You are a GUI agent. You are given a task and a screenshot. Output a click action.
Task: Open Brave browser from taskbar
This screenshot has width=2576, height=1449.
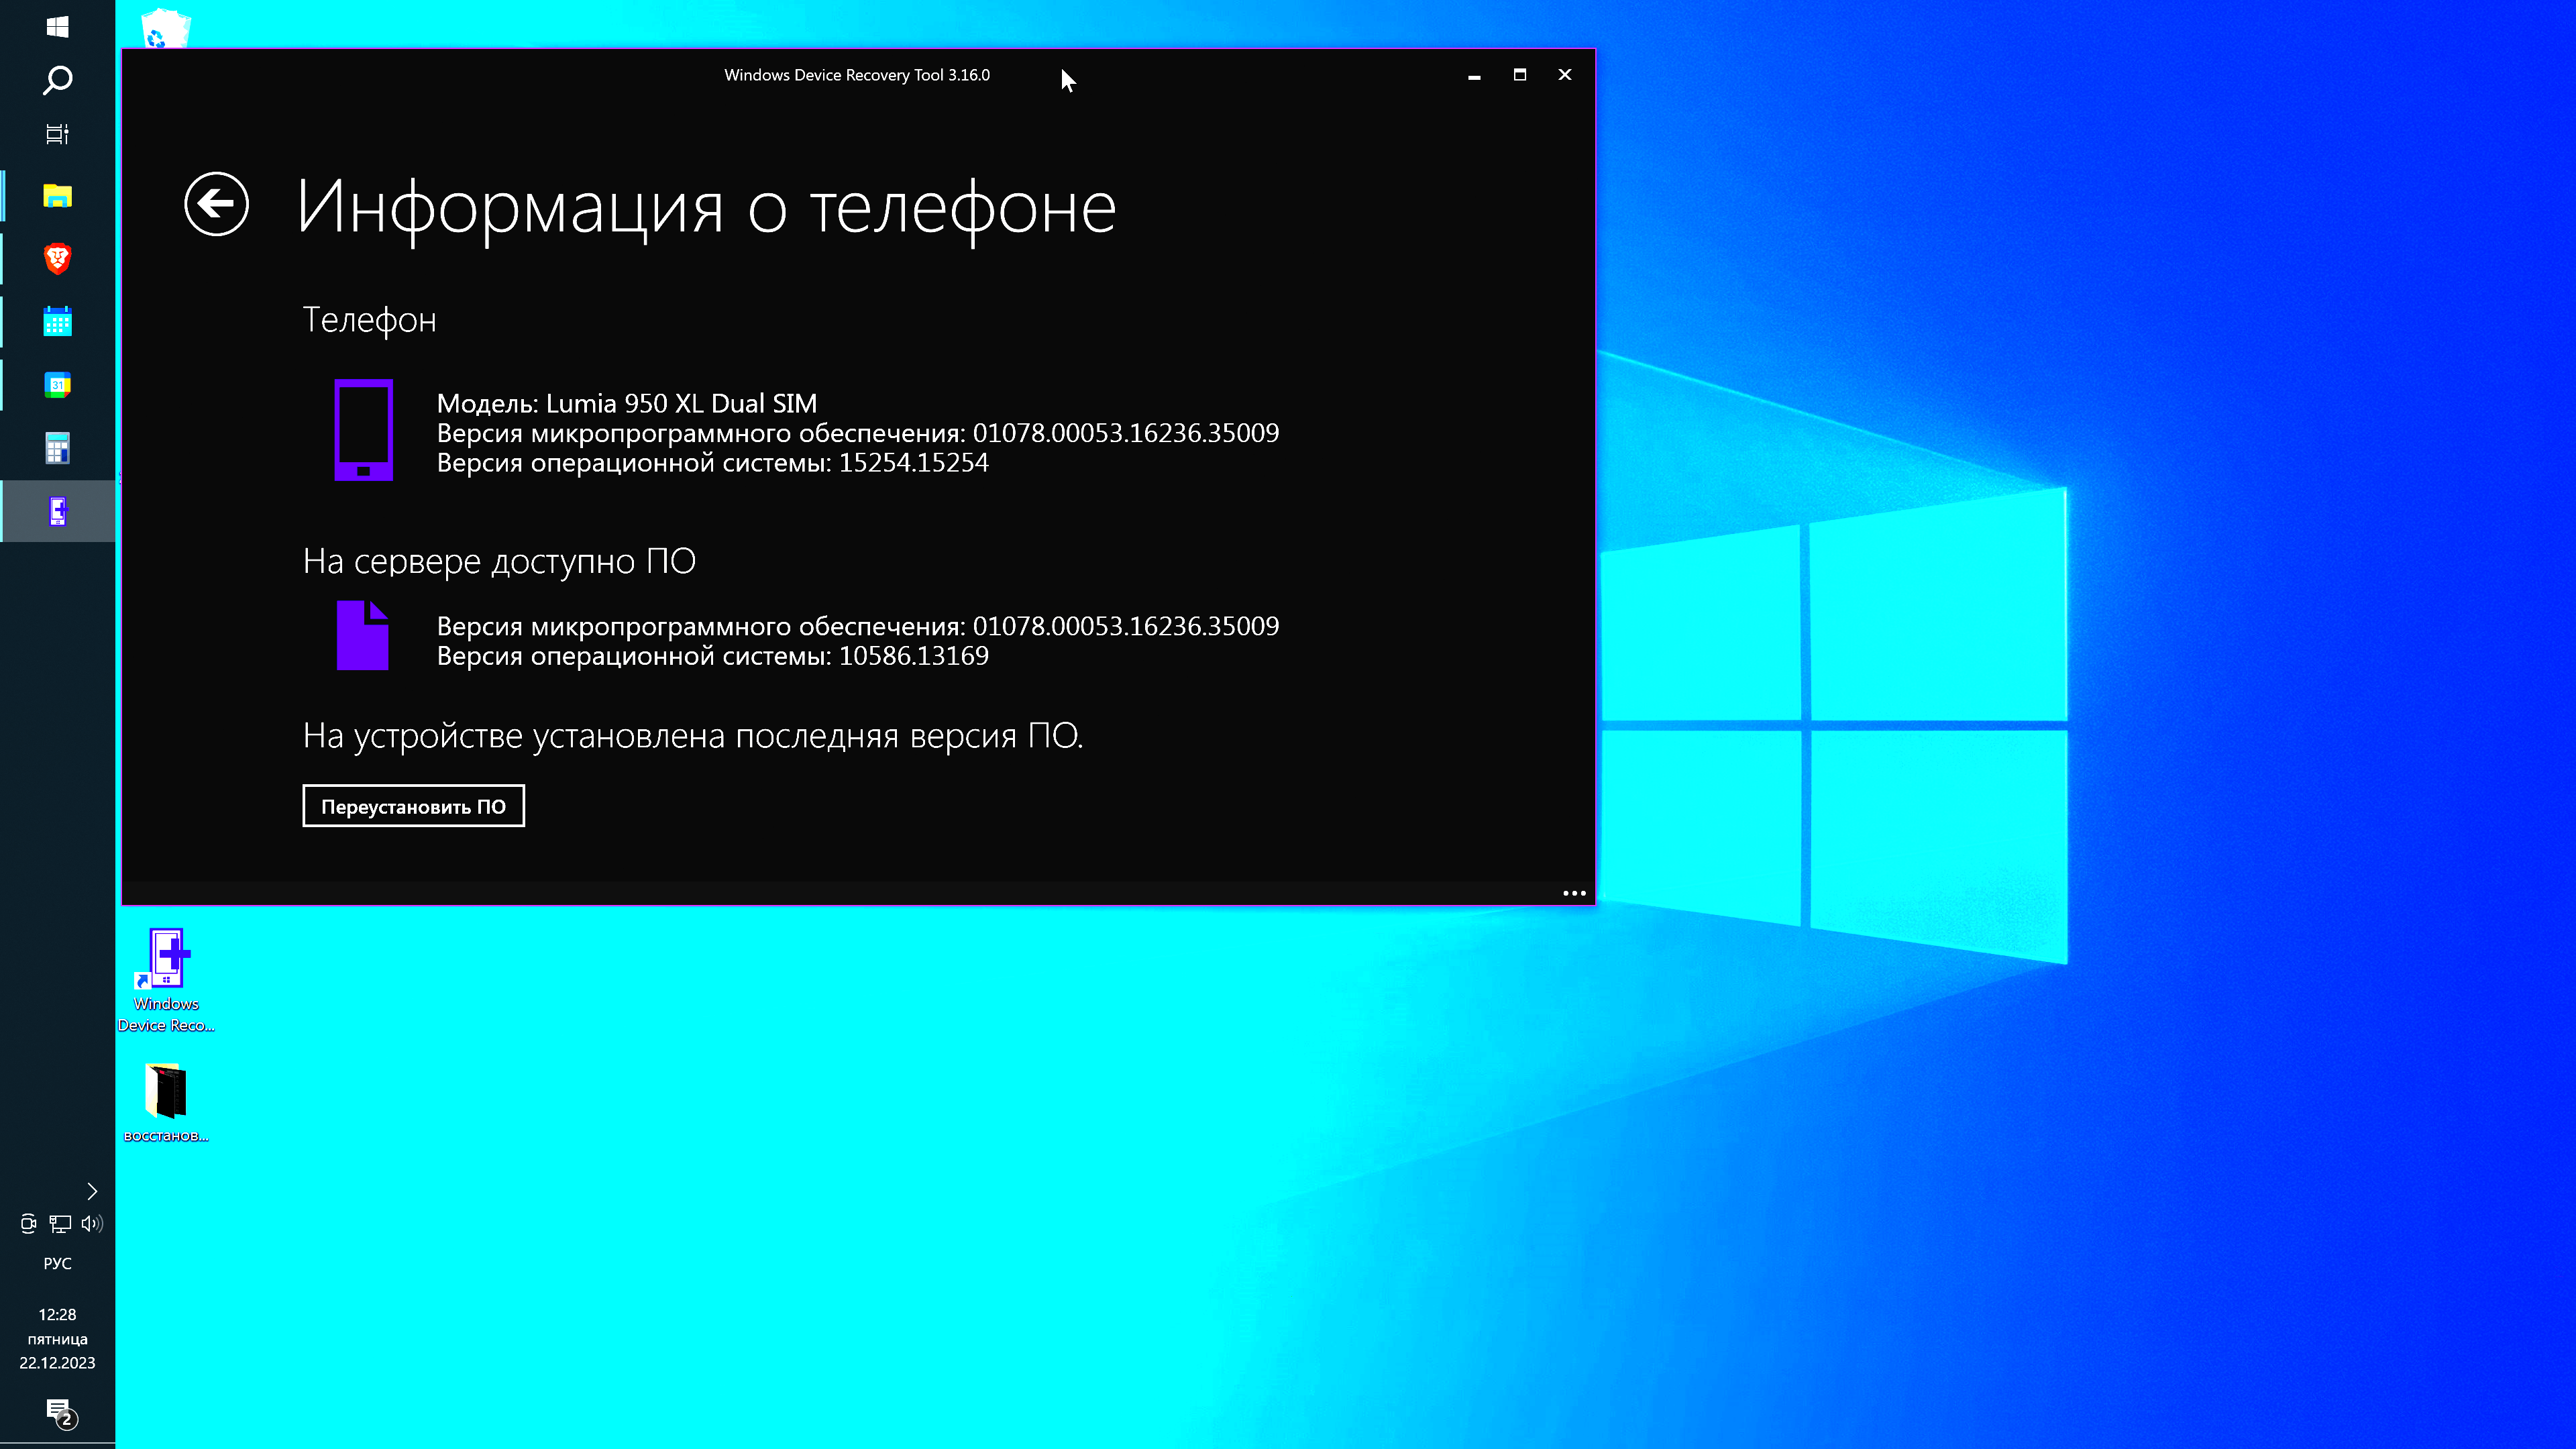point(57,259)
